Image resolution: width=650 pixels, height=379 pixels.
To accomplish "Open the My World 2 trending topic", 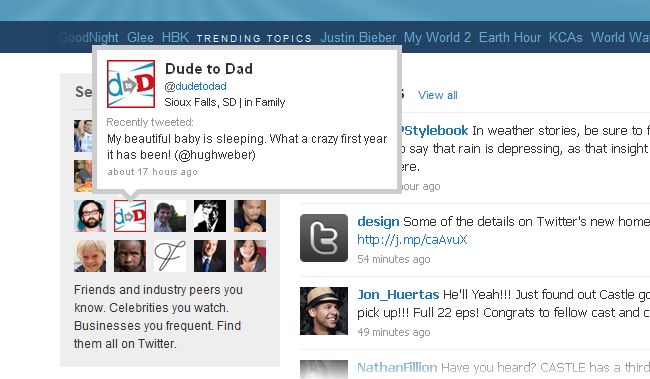I will click(437, 37).
